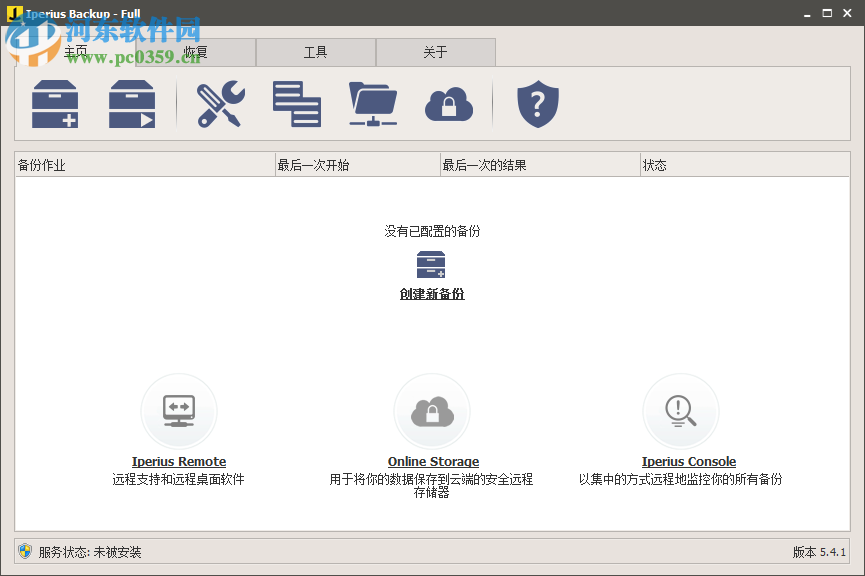Switch to the 恢复 tab
This screenshot has width=865, height=576.
pyautogui.click(x=195, y=52)
